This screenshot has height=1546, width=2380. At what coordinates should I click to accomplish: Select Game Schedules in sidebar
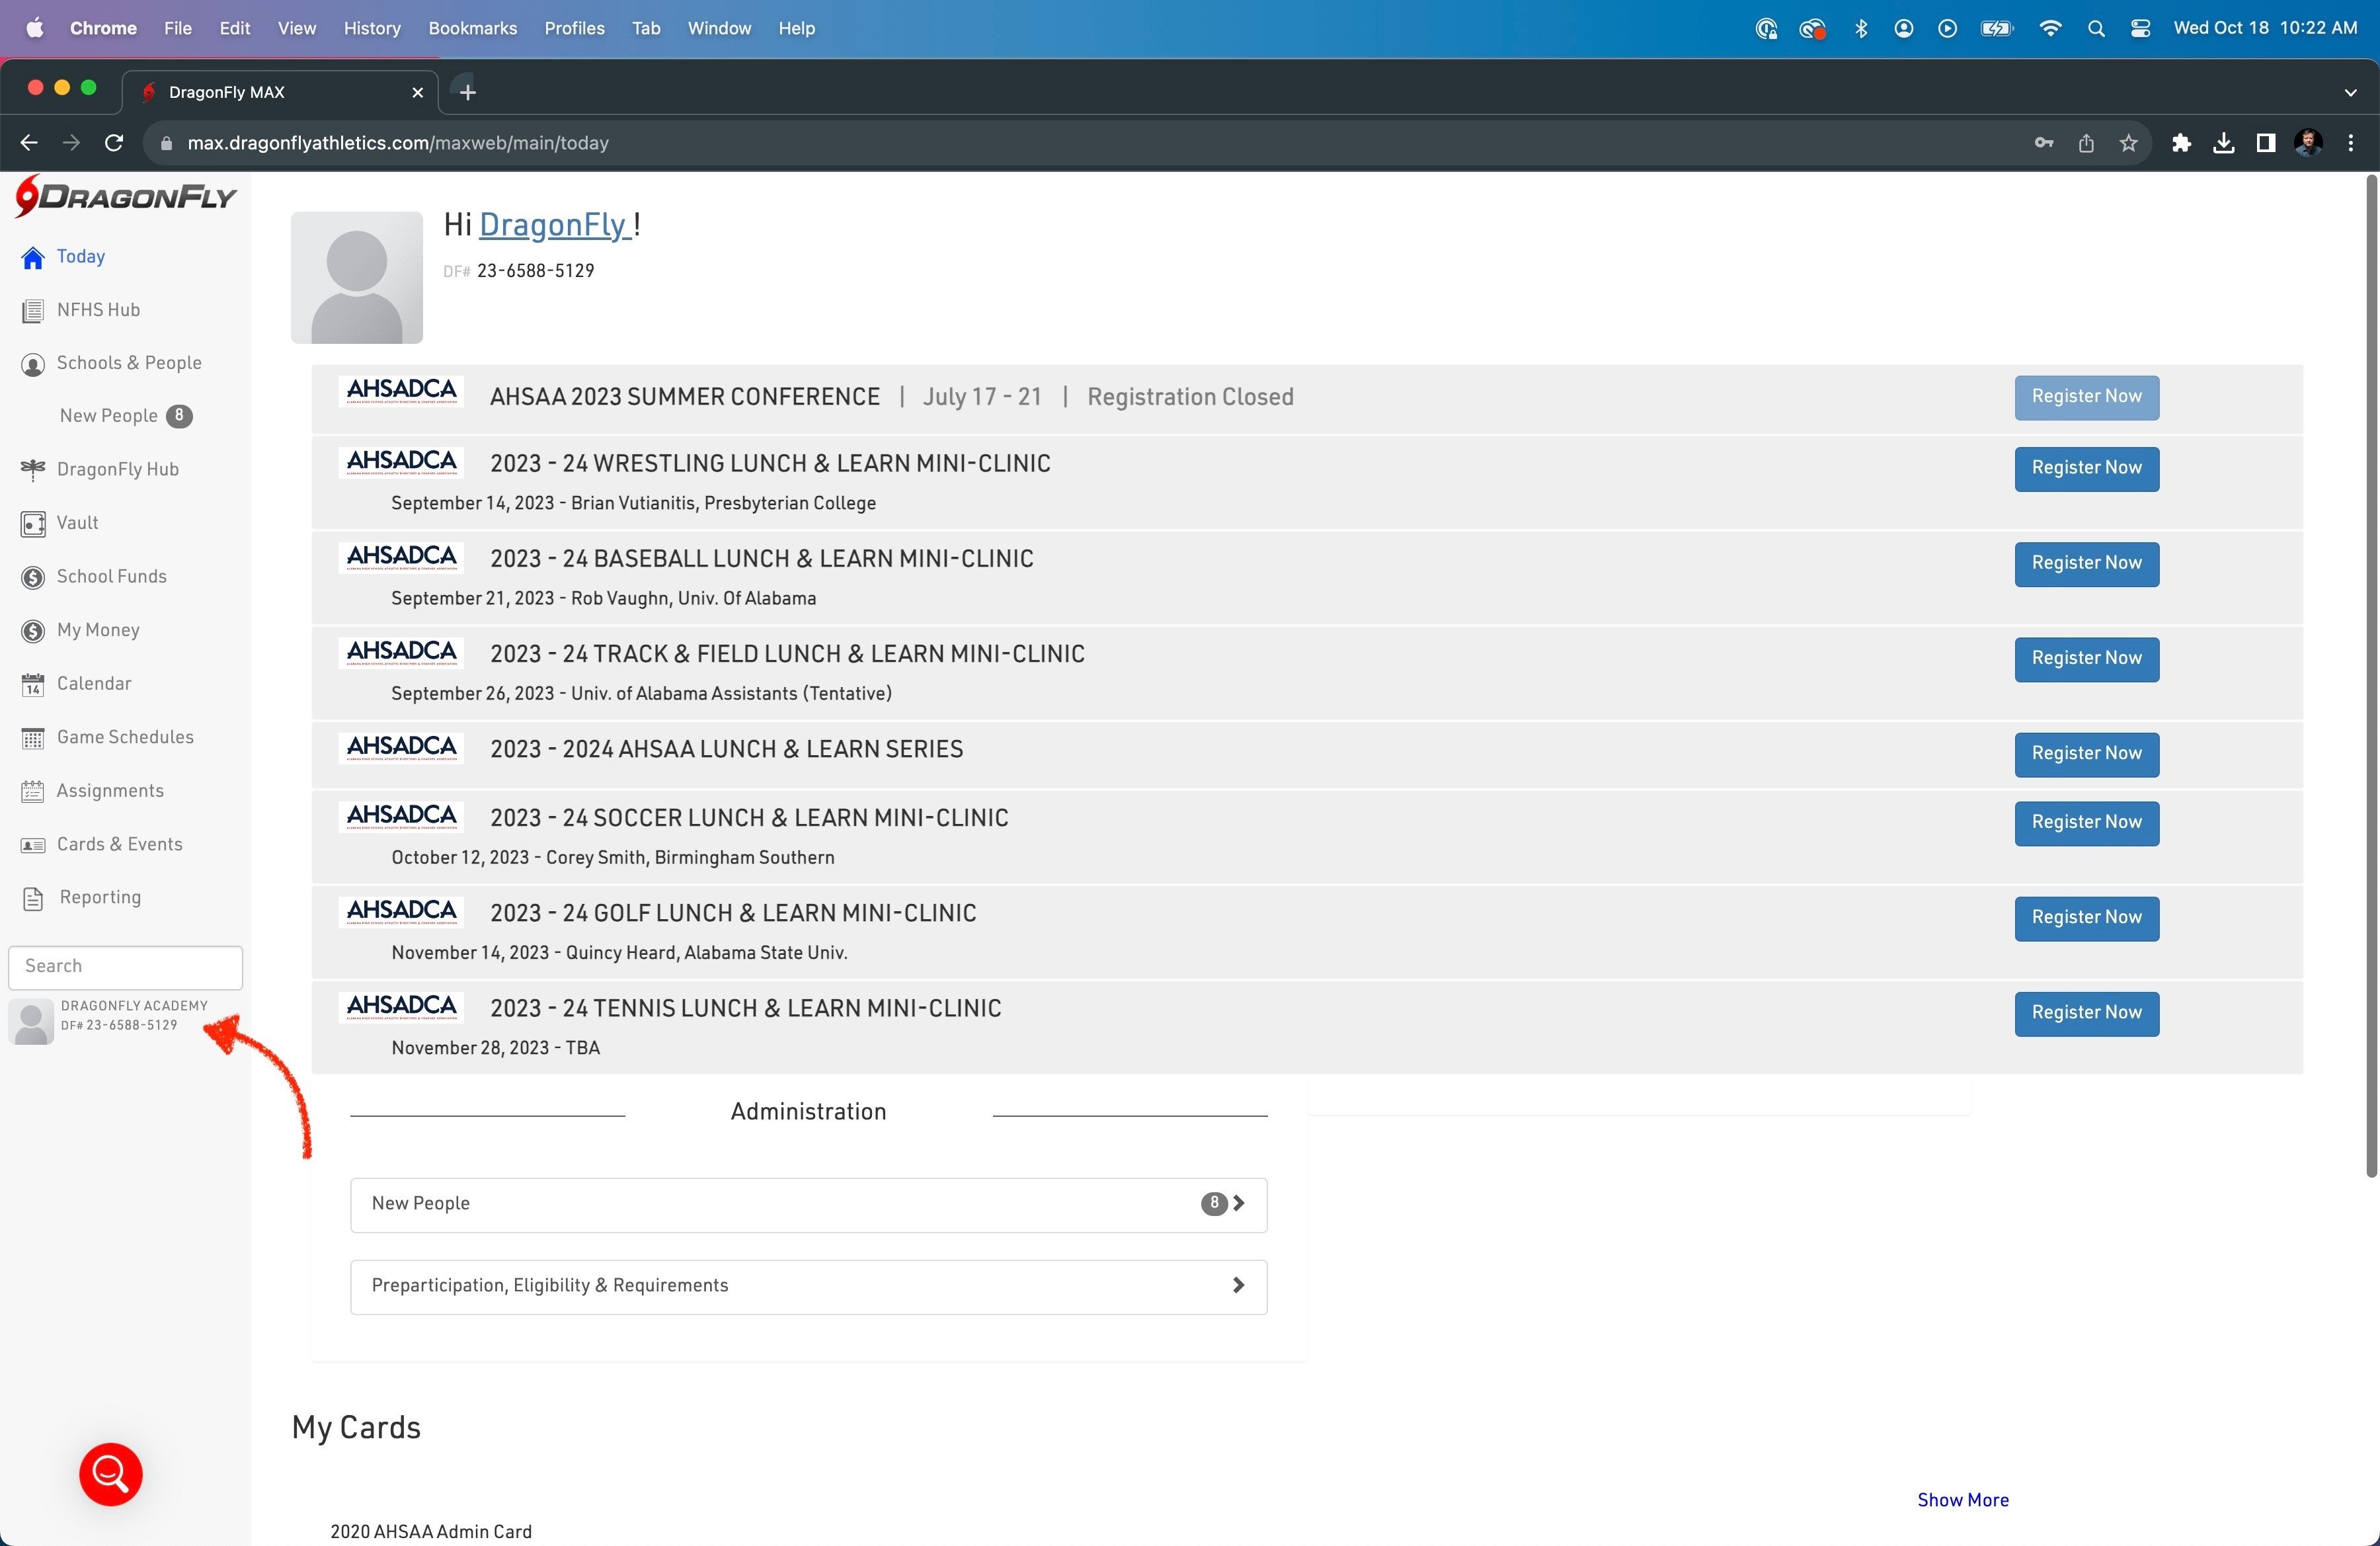(x=125, y=737)
